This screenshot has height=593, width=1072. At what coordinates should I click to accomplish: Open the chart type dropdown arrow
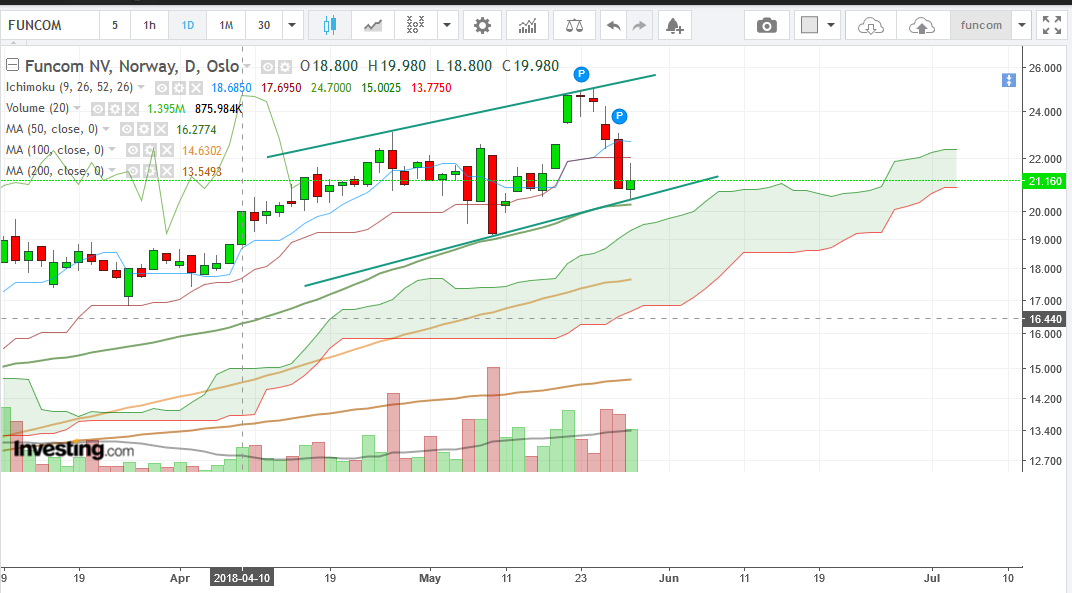(447, 25)
